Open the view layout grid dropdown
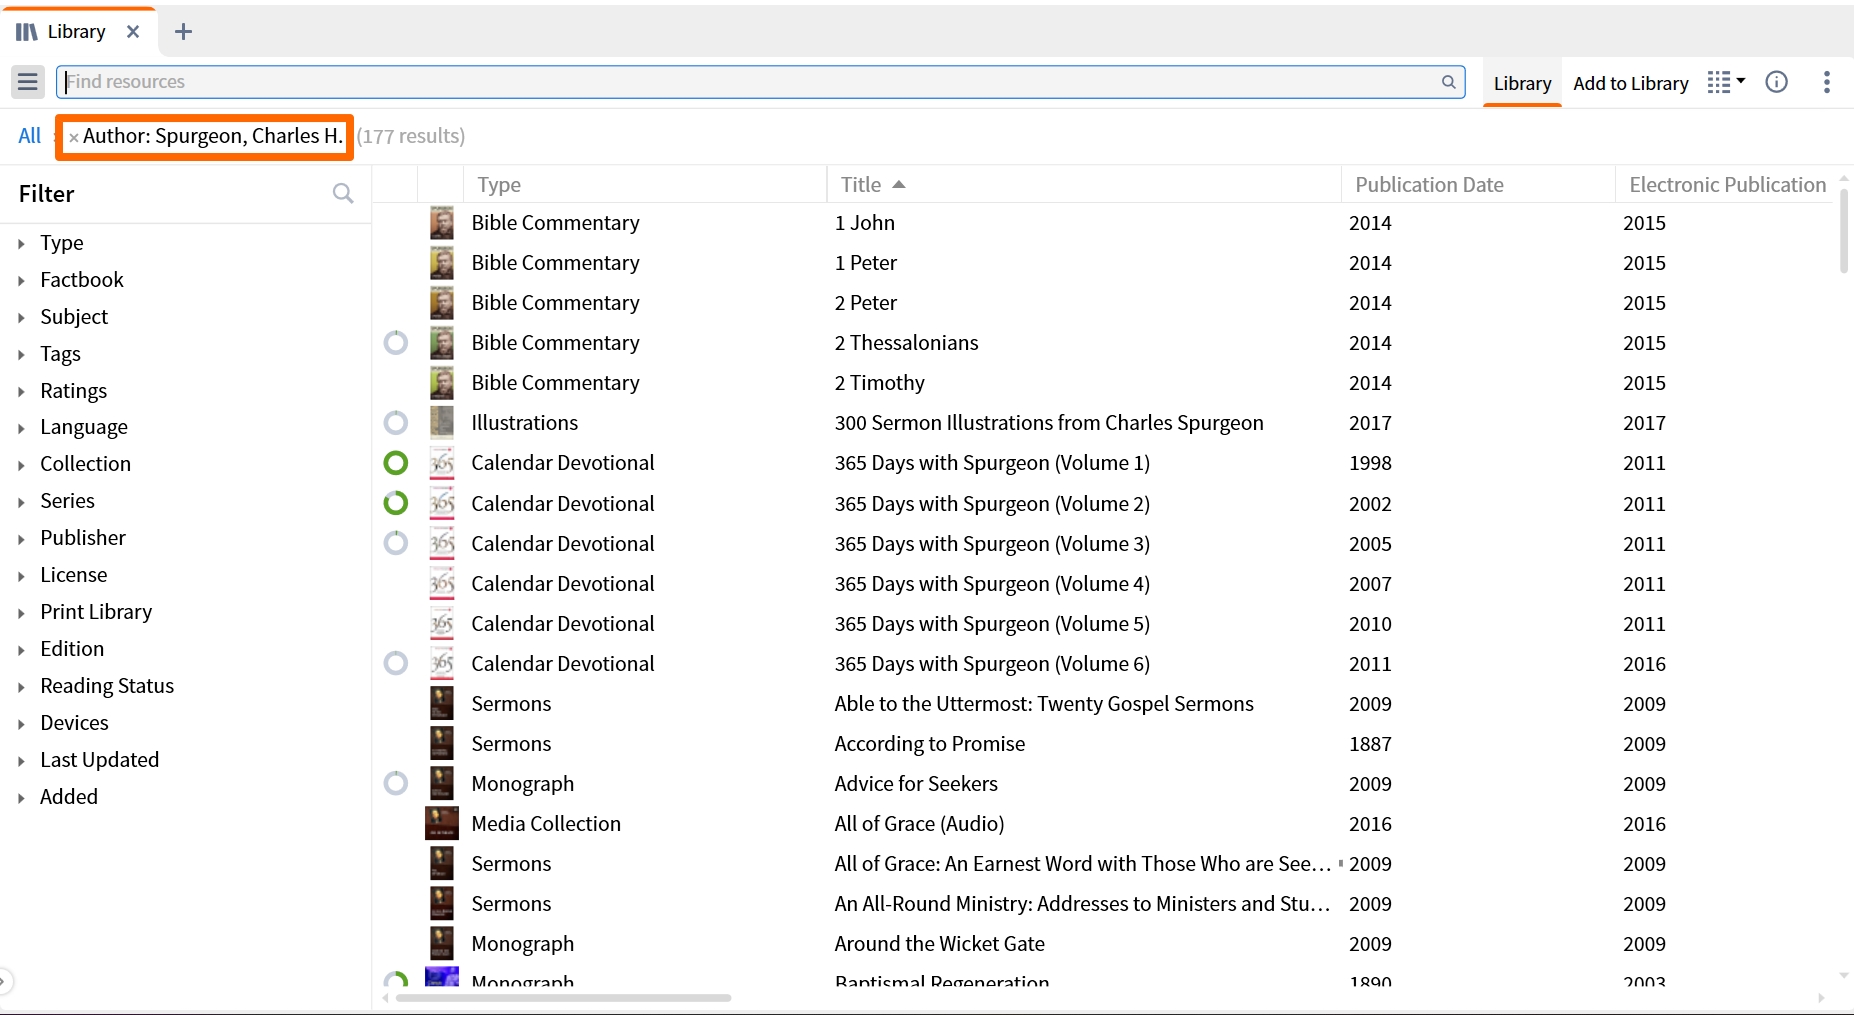This screenshot has width=1854, height=1015. (1726, 82)
